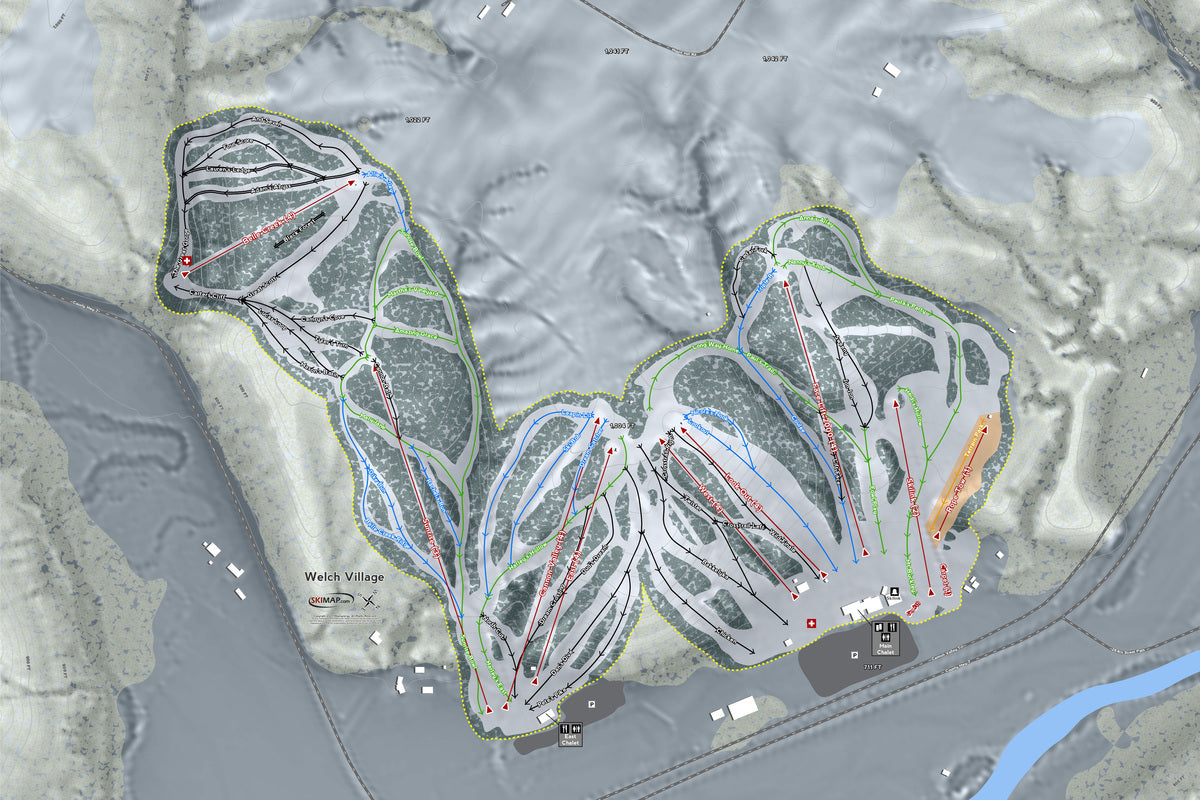Screen dimensions: 1200x800
Task: Click the Main Chalet label
Action: click(x=886, y=648)
